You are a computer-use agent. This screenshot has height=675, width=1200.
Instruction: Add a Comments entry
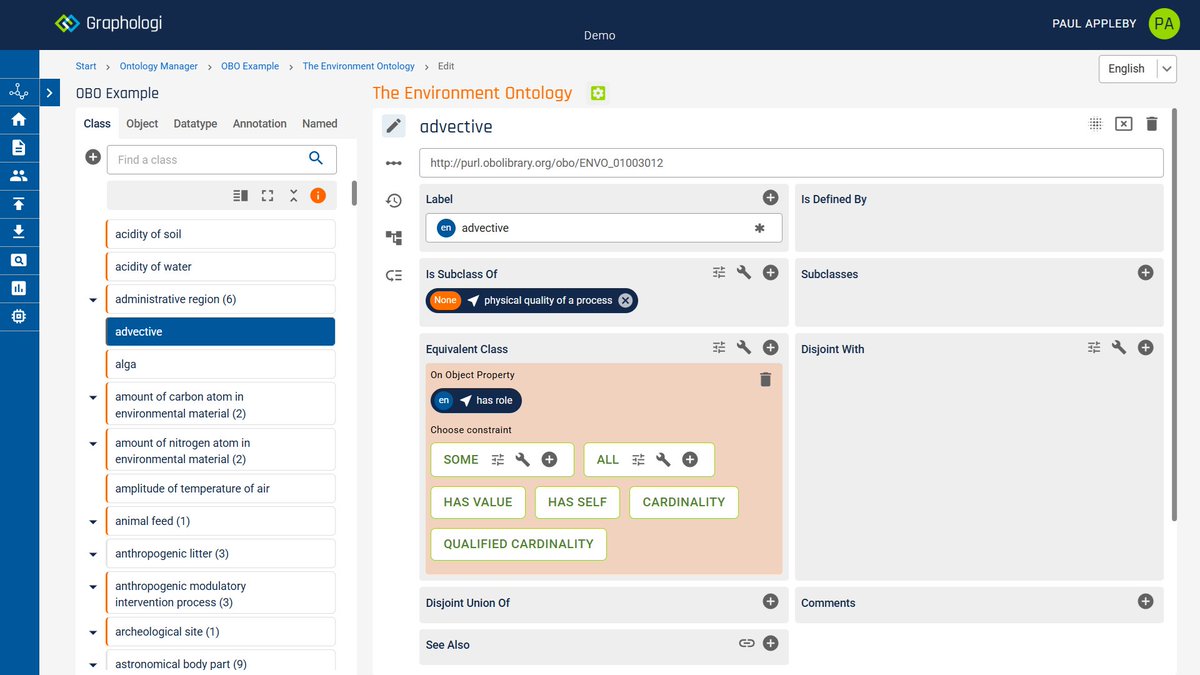point(1146,601)
